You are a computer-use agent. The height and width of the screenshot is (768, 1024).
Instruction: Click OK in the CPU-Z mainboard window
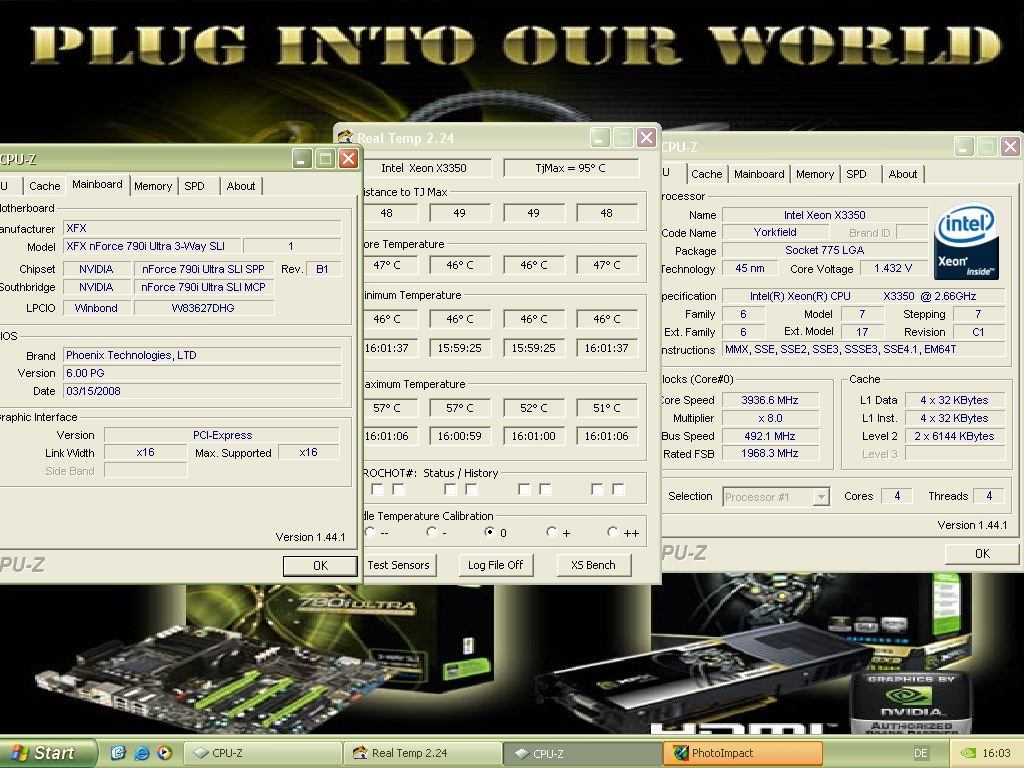click(x=320, y=566)
